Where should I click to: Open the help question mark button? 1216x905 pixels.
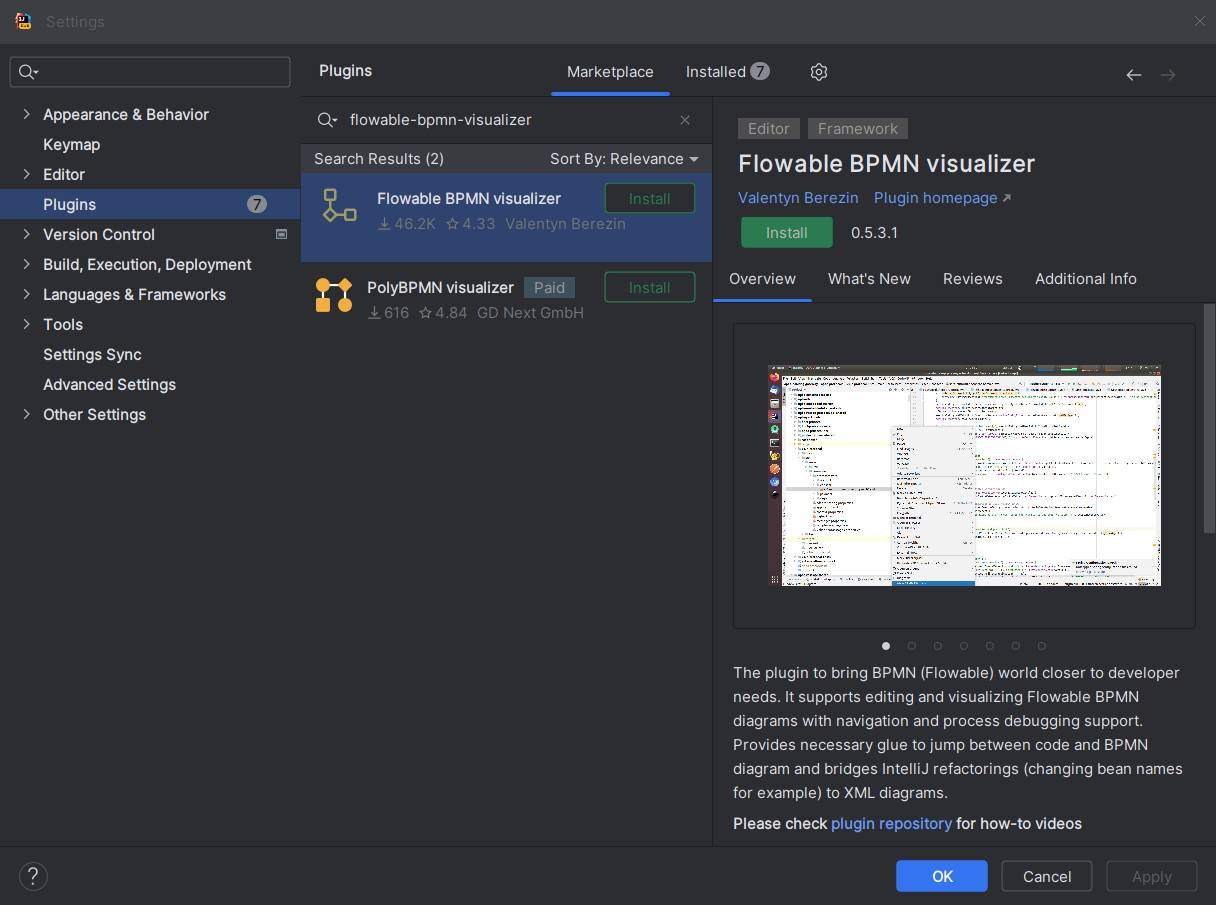33,876
